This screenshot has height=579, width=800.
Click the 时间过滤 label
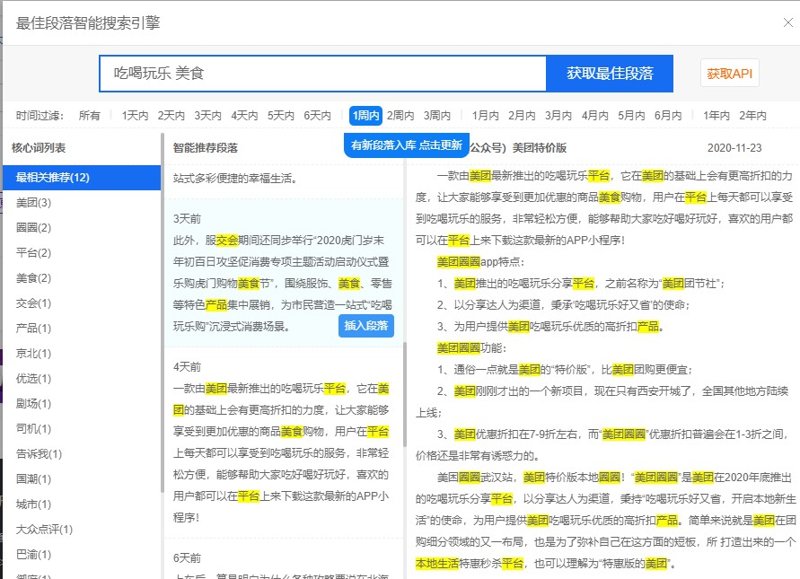click(x=40, y=115)
